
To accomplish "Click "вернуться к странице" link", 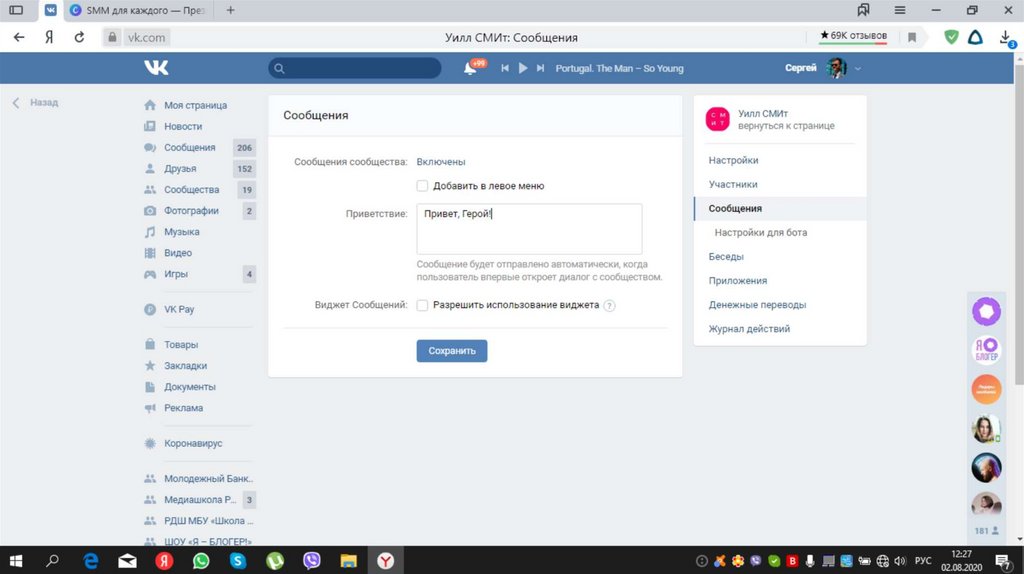I will 786,126.
